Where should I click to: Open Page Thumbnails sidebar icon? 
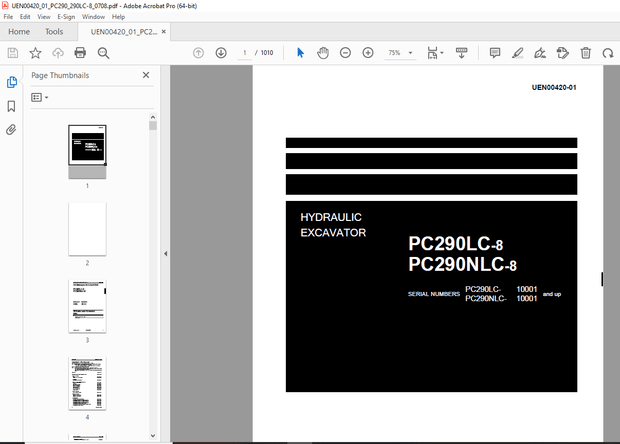point(11,82)
